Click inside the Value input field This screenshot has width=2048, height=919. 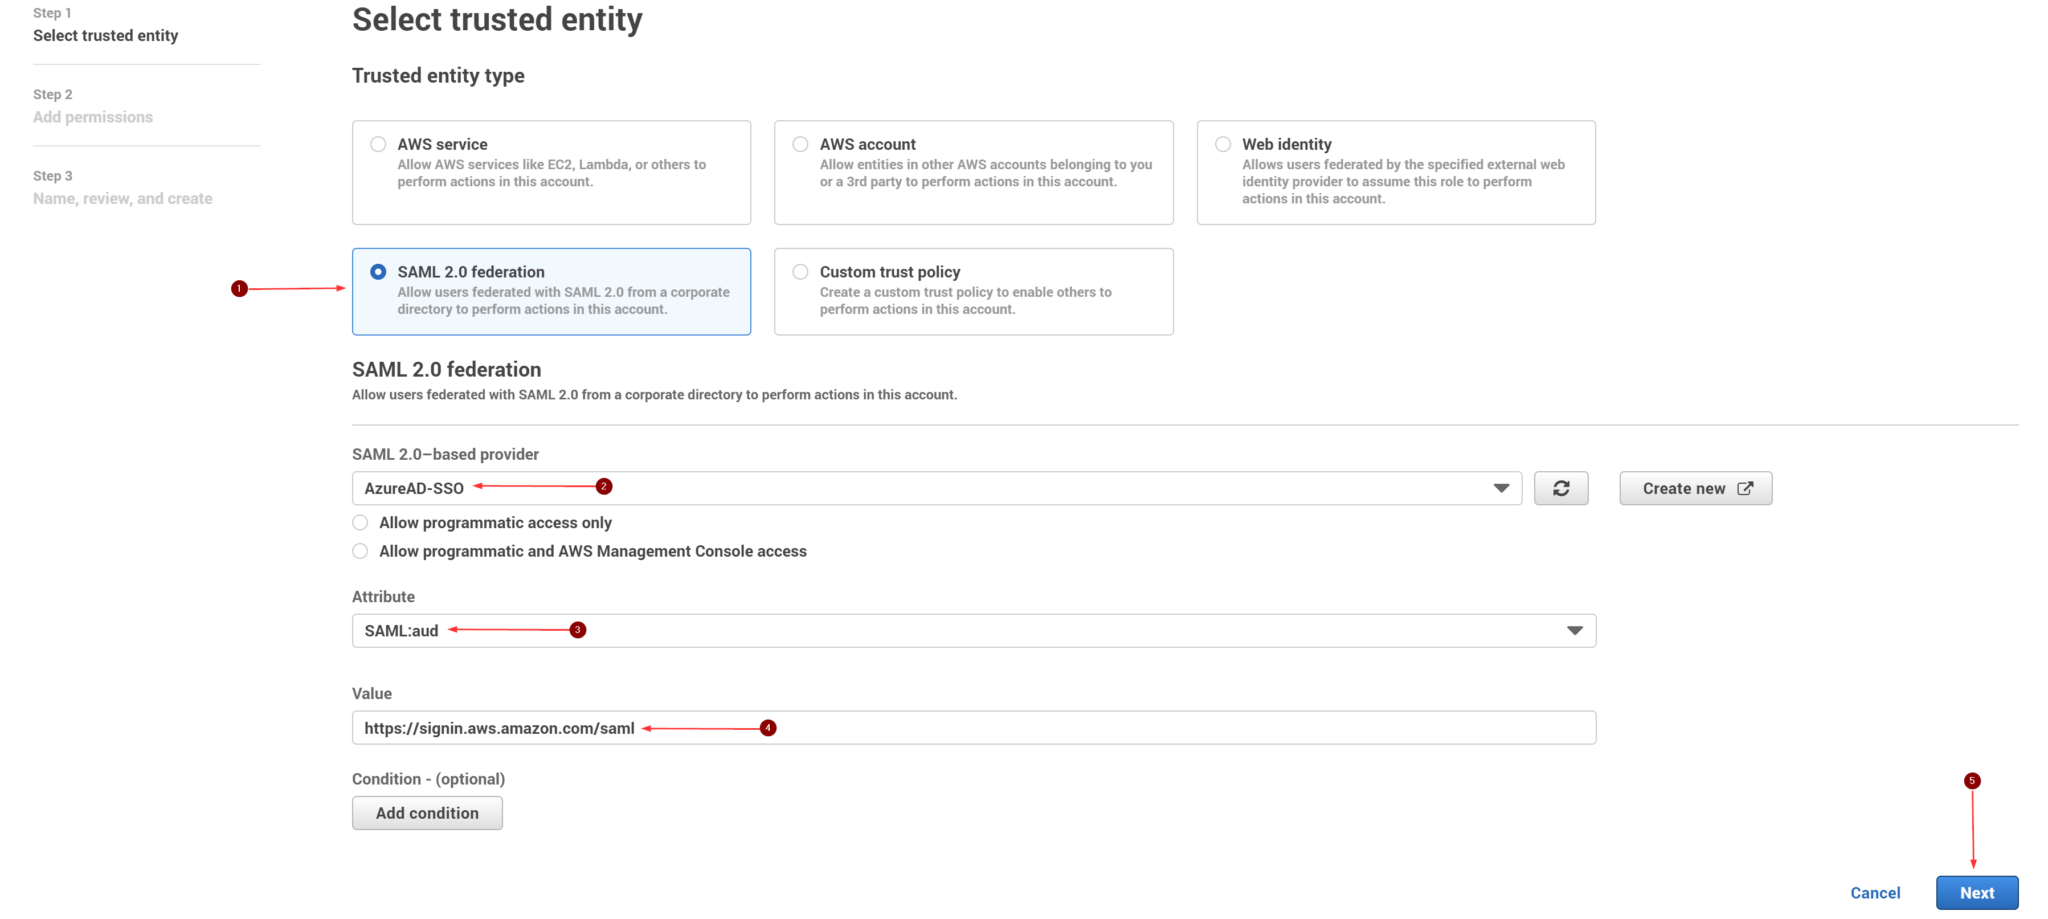(x=973, y=727)
